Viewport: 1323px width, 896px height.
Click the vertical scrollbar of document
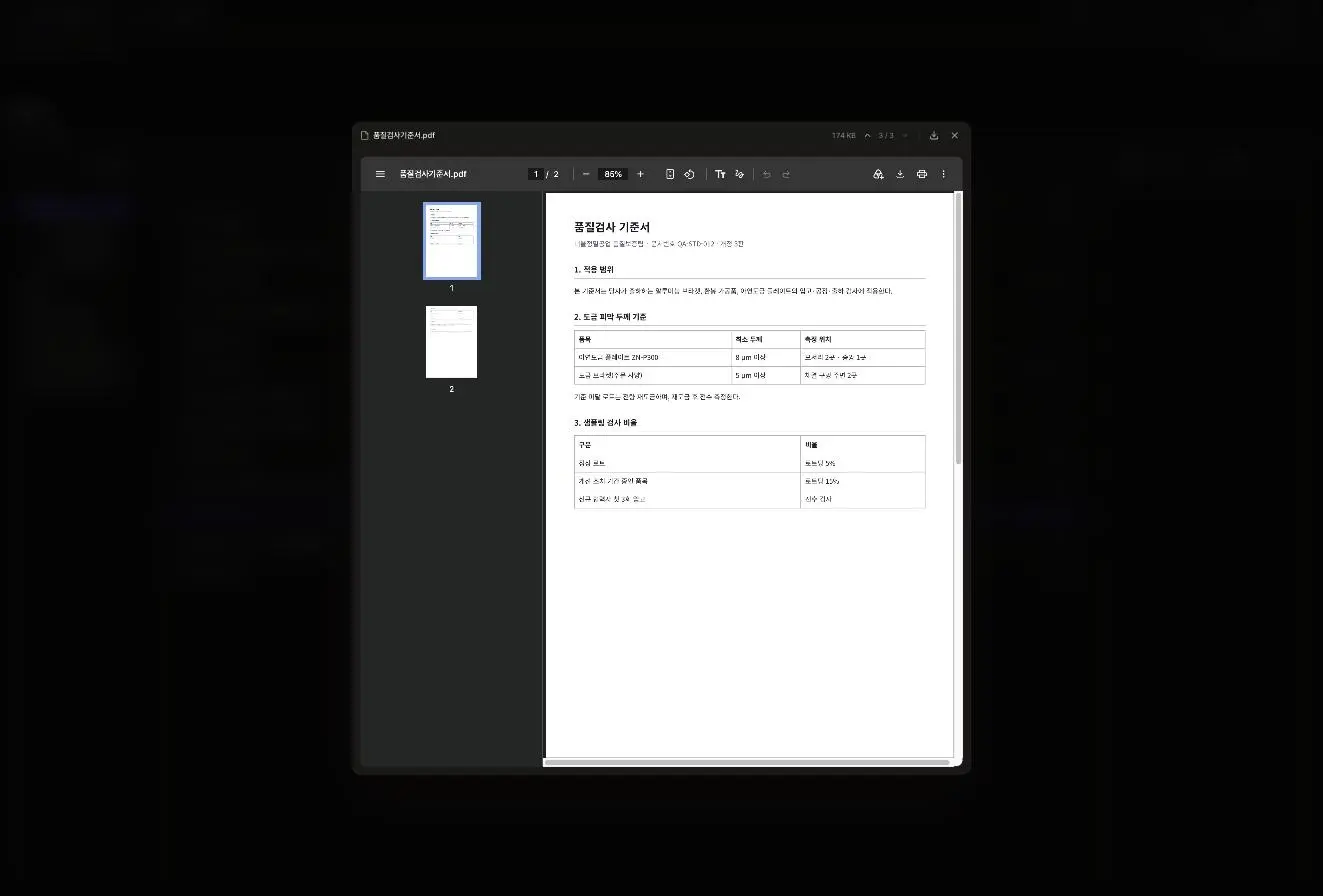click(x=958, y=328)
